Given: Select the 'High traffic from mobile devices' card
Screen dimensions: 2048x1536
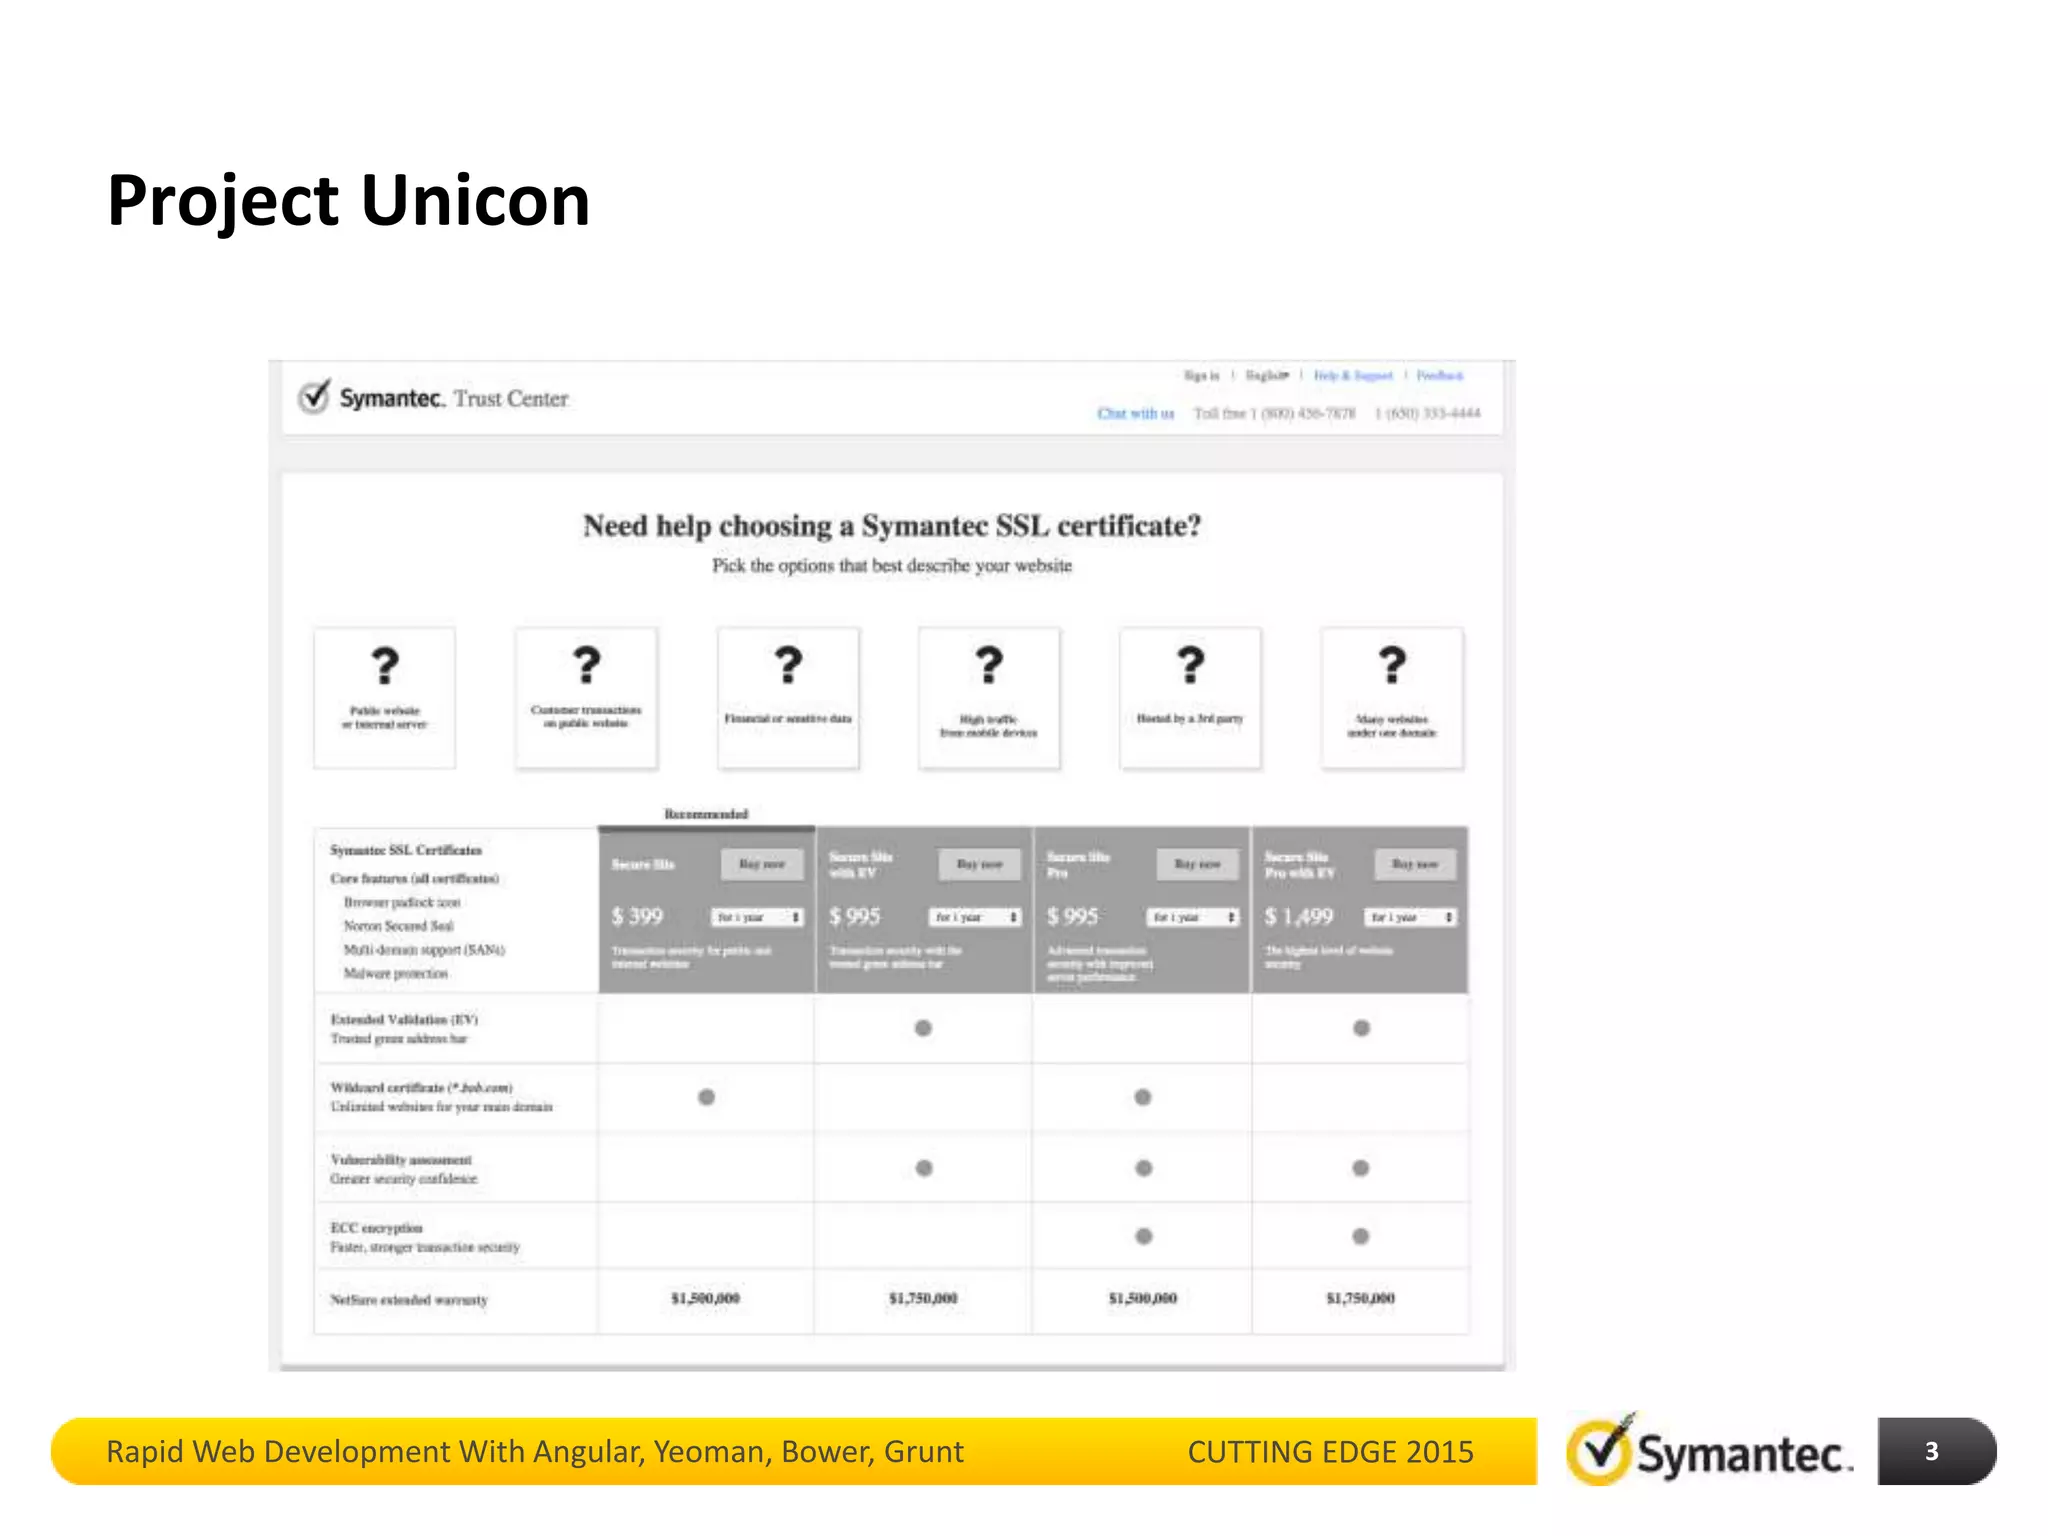Looking at the screenshot, I should [989, 698].
